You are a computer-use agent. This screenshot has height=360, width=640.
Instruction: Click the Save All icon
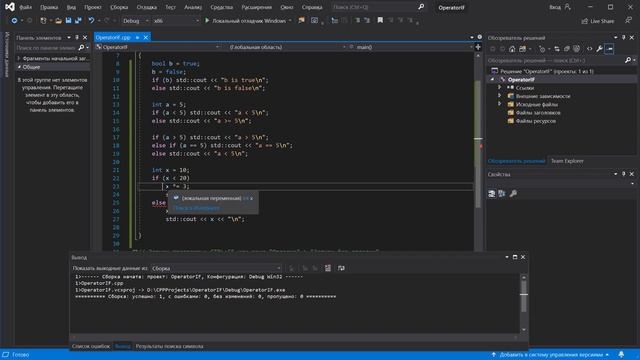(x=78, y=20)
